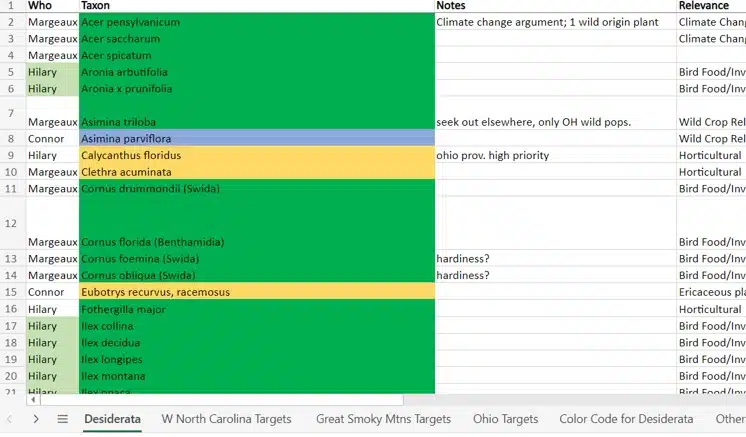This screenshot has width=746, height=437.
Task: Select row 12 header
Action: 11,223
